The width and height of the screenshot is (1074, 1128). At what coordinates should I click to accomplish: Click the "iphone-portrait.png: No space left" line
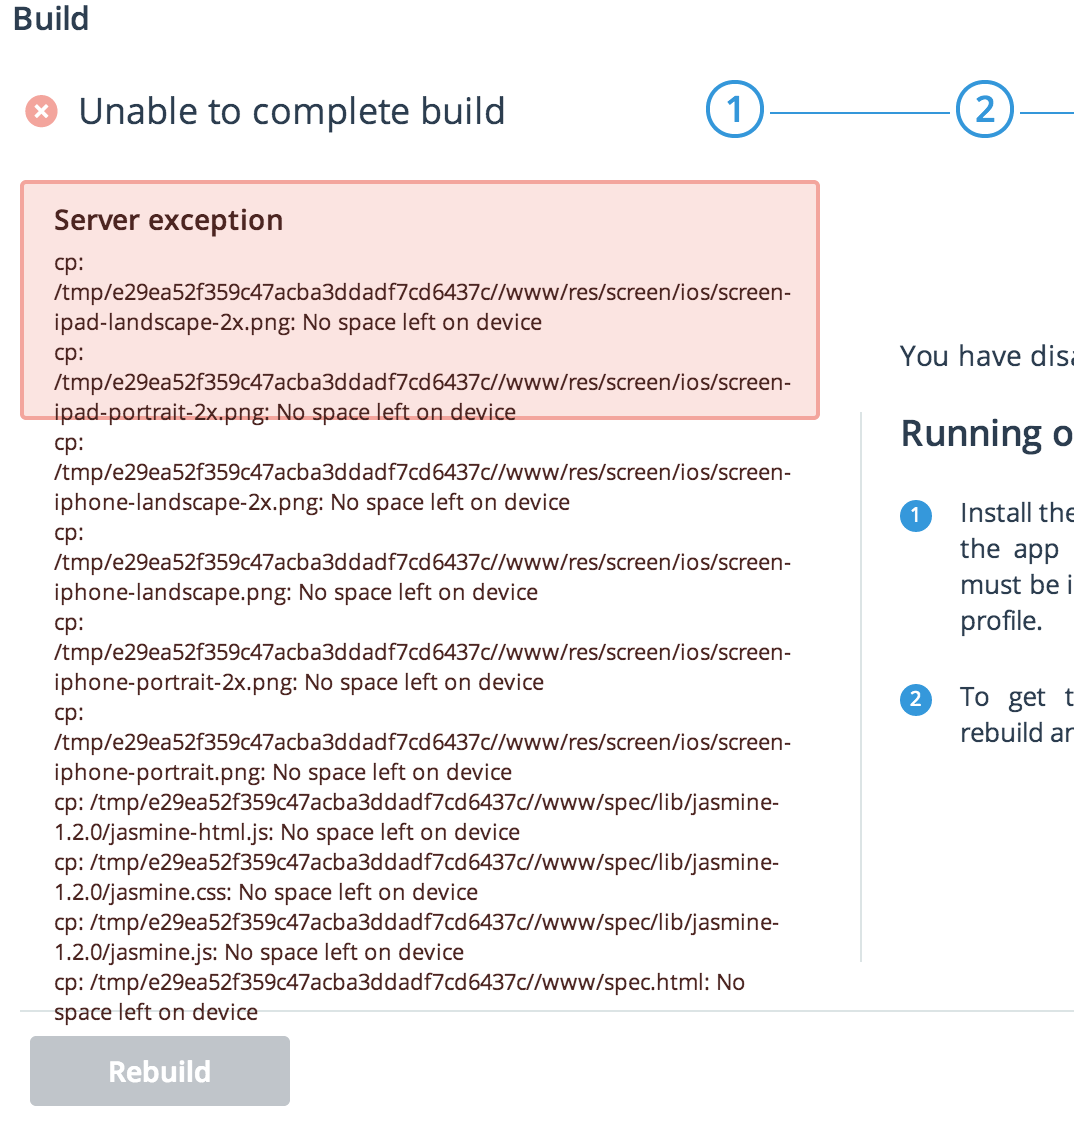pyautogui.click(x=283, y=772)
